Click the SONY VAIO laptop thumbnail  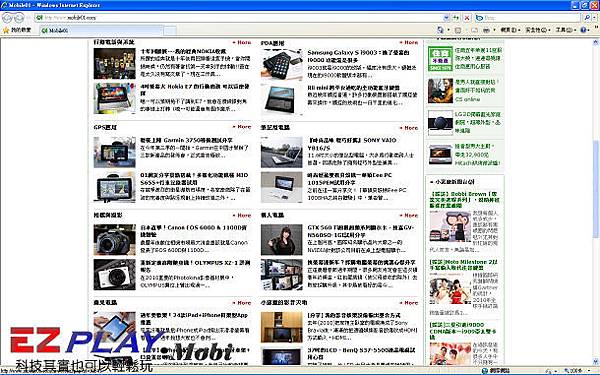pos(282,152)
